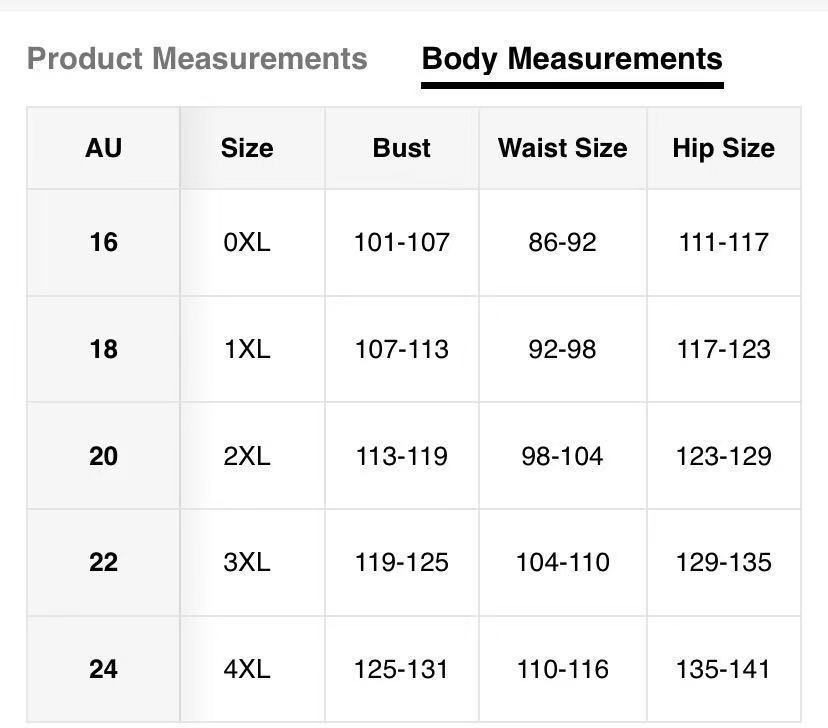Screen dimensions: 828x728
Task: Select the AU 16 row label
Action: point(103,242)
